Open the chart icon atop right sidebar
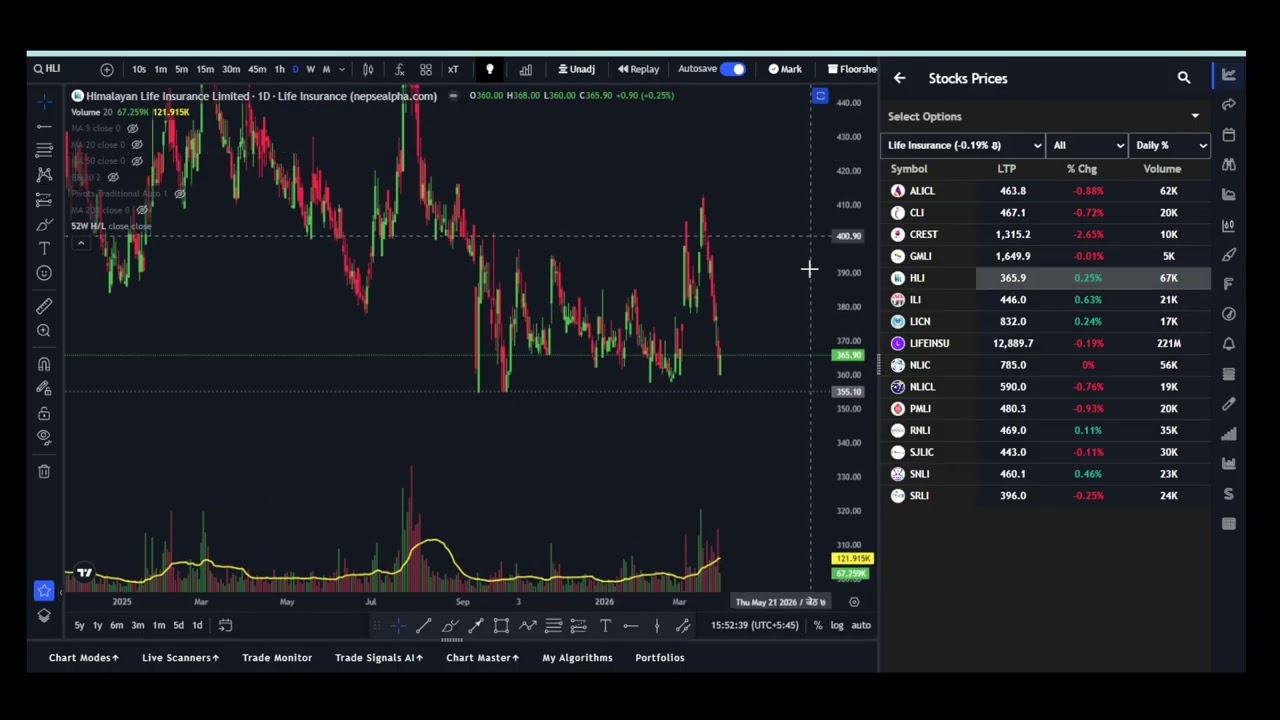The height and width of the screenshot is (720, 1280). click(x=1229, y=75)
